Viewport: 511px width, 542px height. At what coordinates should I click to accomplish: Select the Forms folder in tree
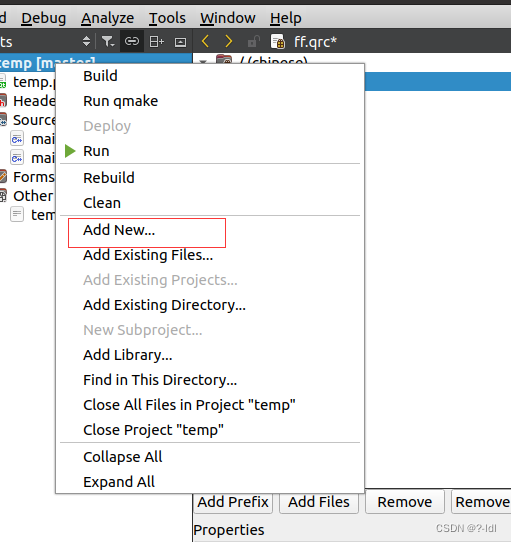28,177
